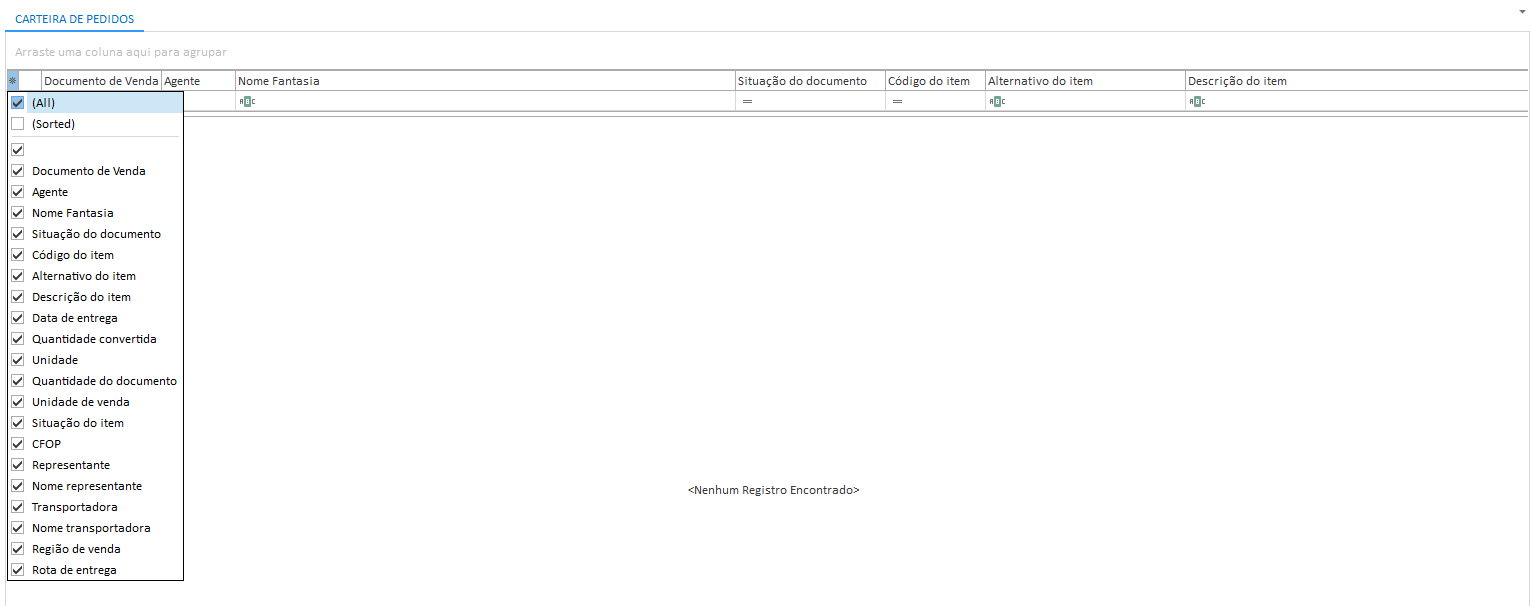Toggle CFOP column checkbox
The height and width of the screenshot is (606, 1532).
[x=17, y=444]
